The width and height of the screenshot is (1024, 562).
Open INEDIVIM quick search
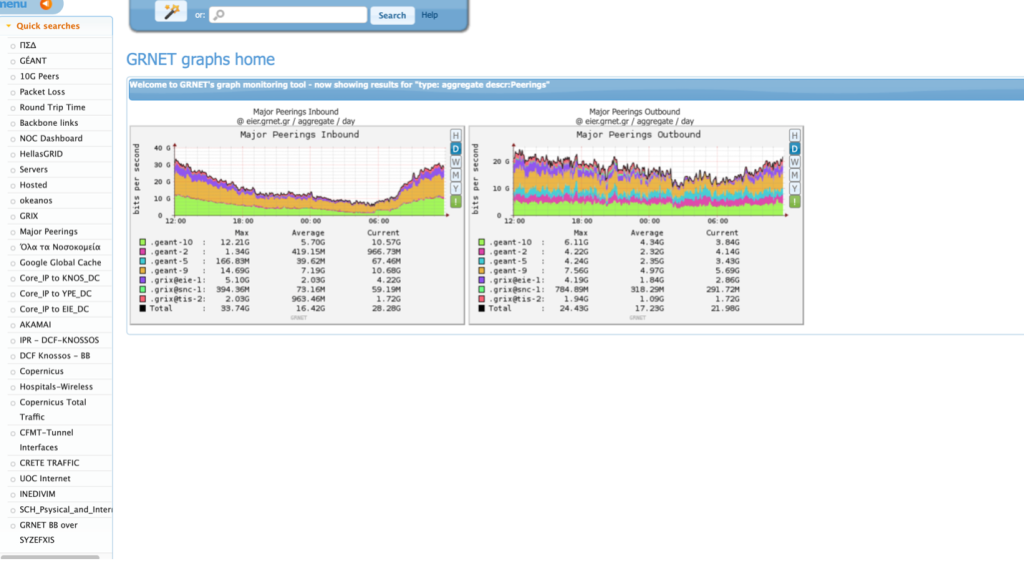(37, 494)
